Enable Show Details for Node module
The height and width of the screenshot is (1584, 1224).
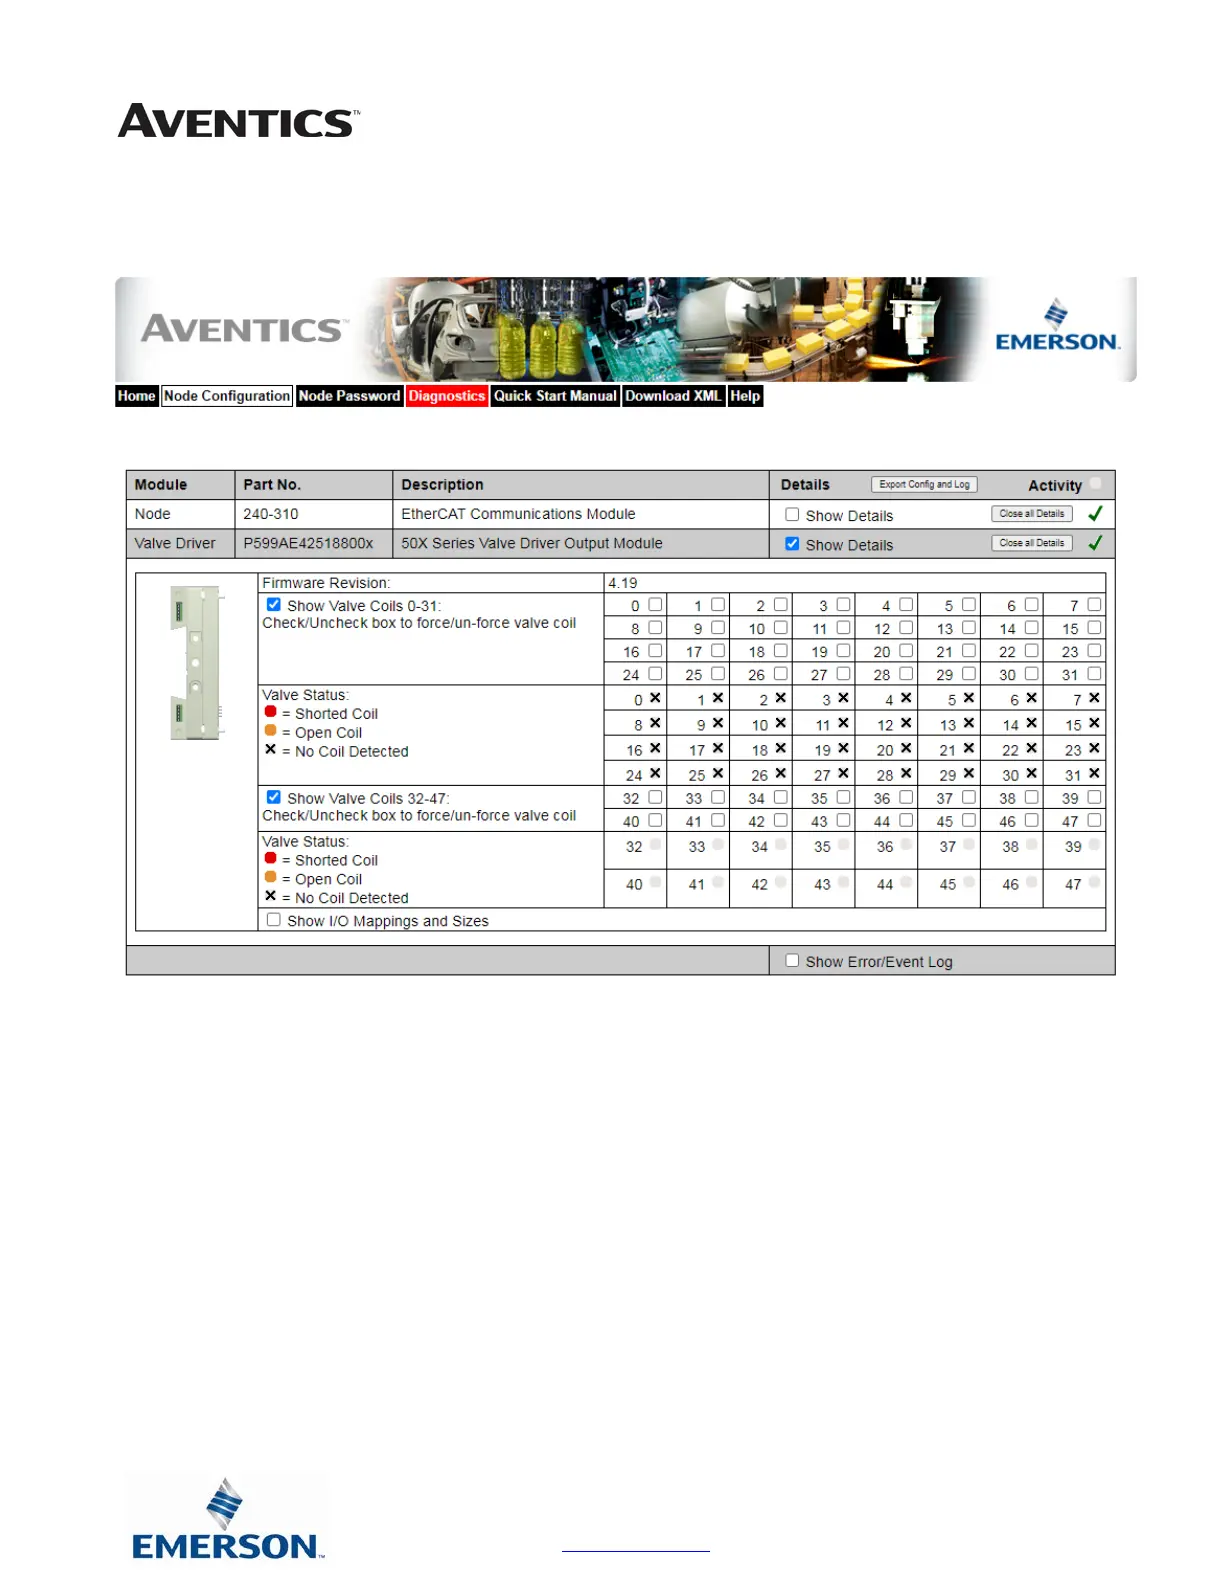click(x=792, y=514)
